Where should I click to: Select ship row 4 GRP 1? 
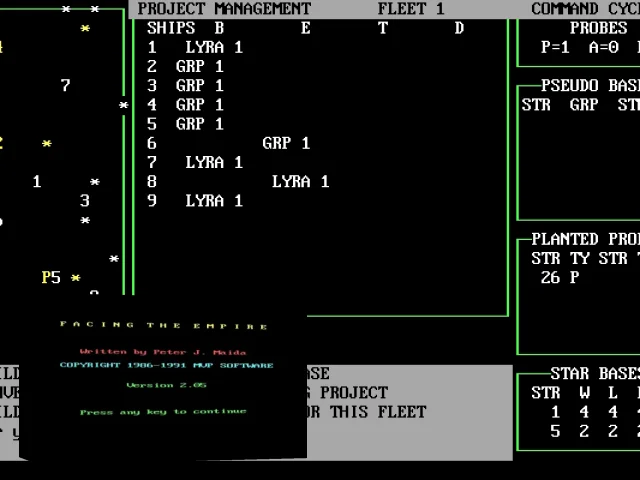pyautogui.click(x=186, y=105)
